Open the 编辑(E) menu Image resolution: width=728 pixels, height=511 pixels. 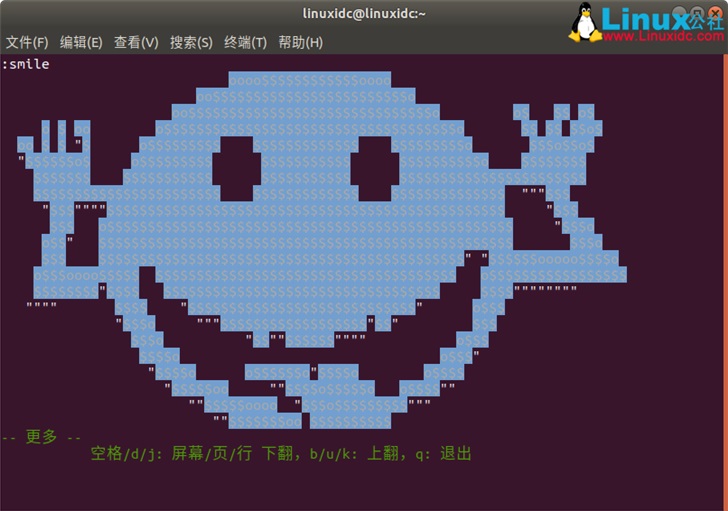[x=81, y=42]
